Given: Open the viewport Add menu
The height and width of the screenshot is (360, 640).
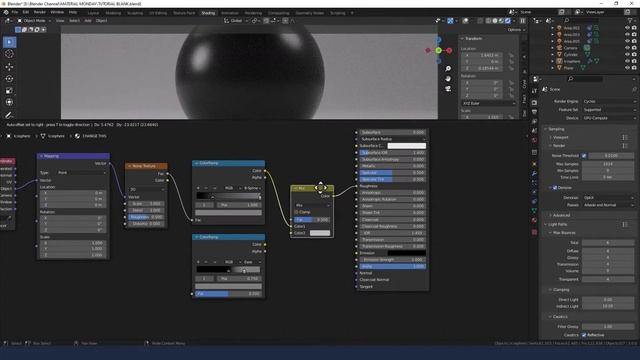Looking at the screenshot, I should point(88,20).
